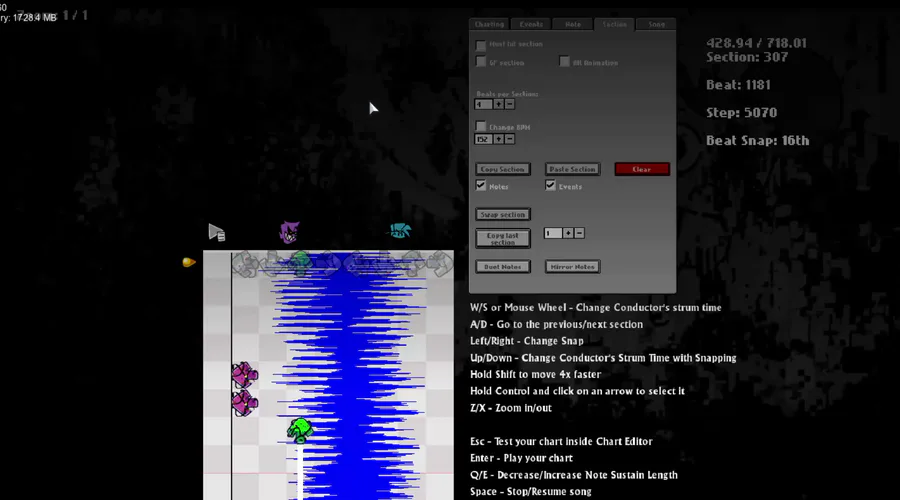Increase Beats per Section with plus
The width and height of the screenshot is (900, 500).
498,104
